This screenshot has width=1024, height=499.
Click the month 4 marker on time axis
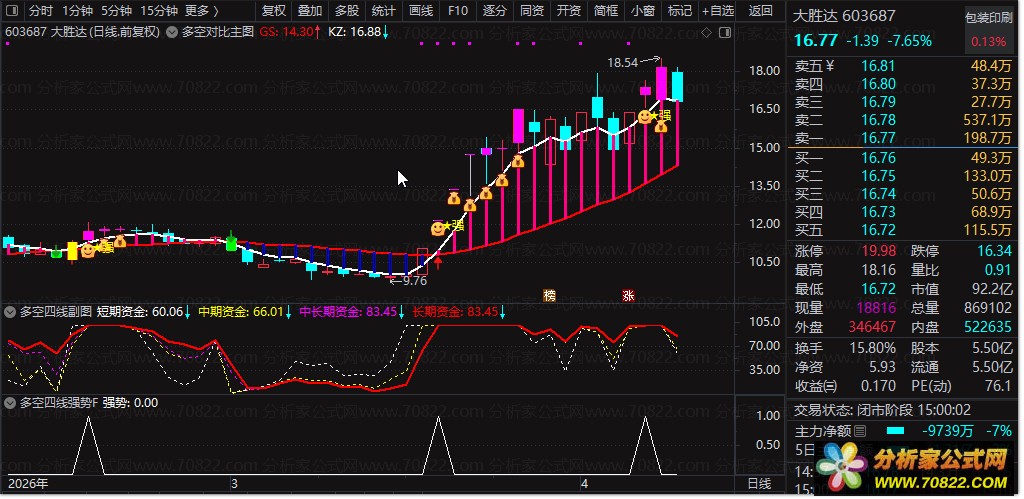[x=584, y=484]
